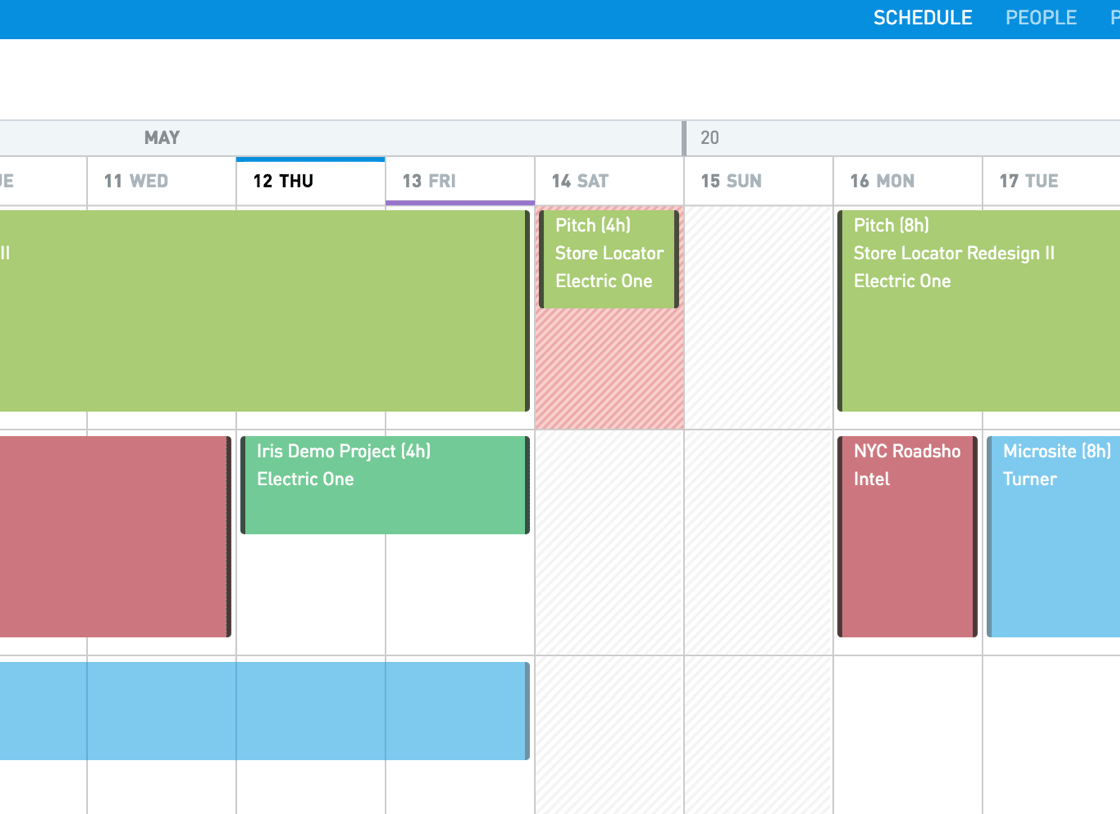1120x814 pixels.
Task: Select the 17 TUE day header
Action: click(1051, 181)
